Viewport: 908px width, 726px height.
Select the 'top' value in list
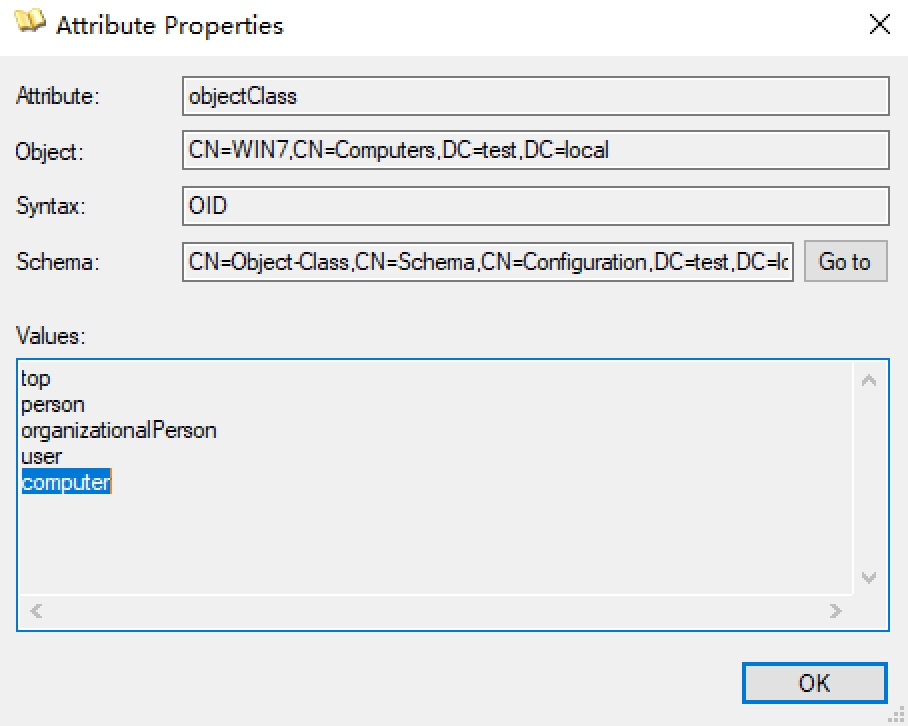point(36,379)
